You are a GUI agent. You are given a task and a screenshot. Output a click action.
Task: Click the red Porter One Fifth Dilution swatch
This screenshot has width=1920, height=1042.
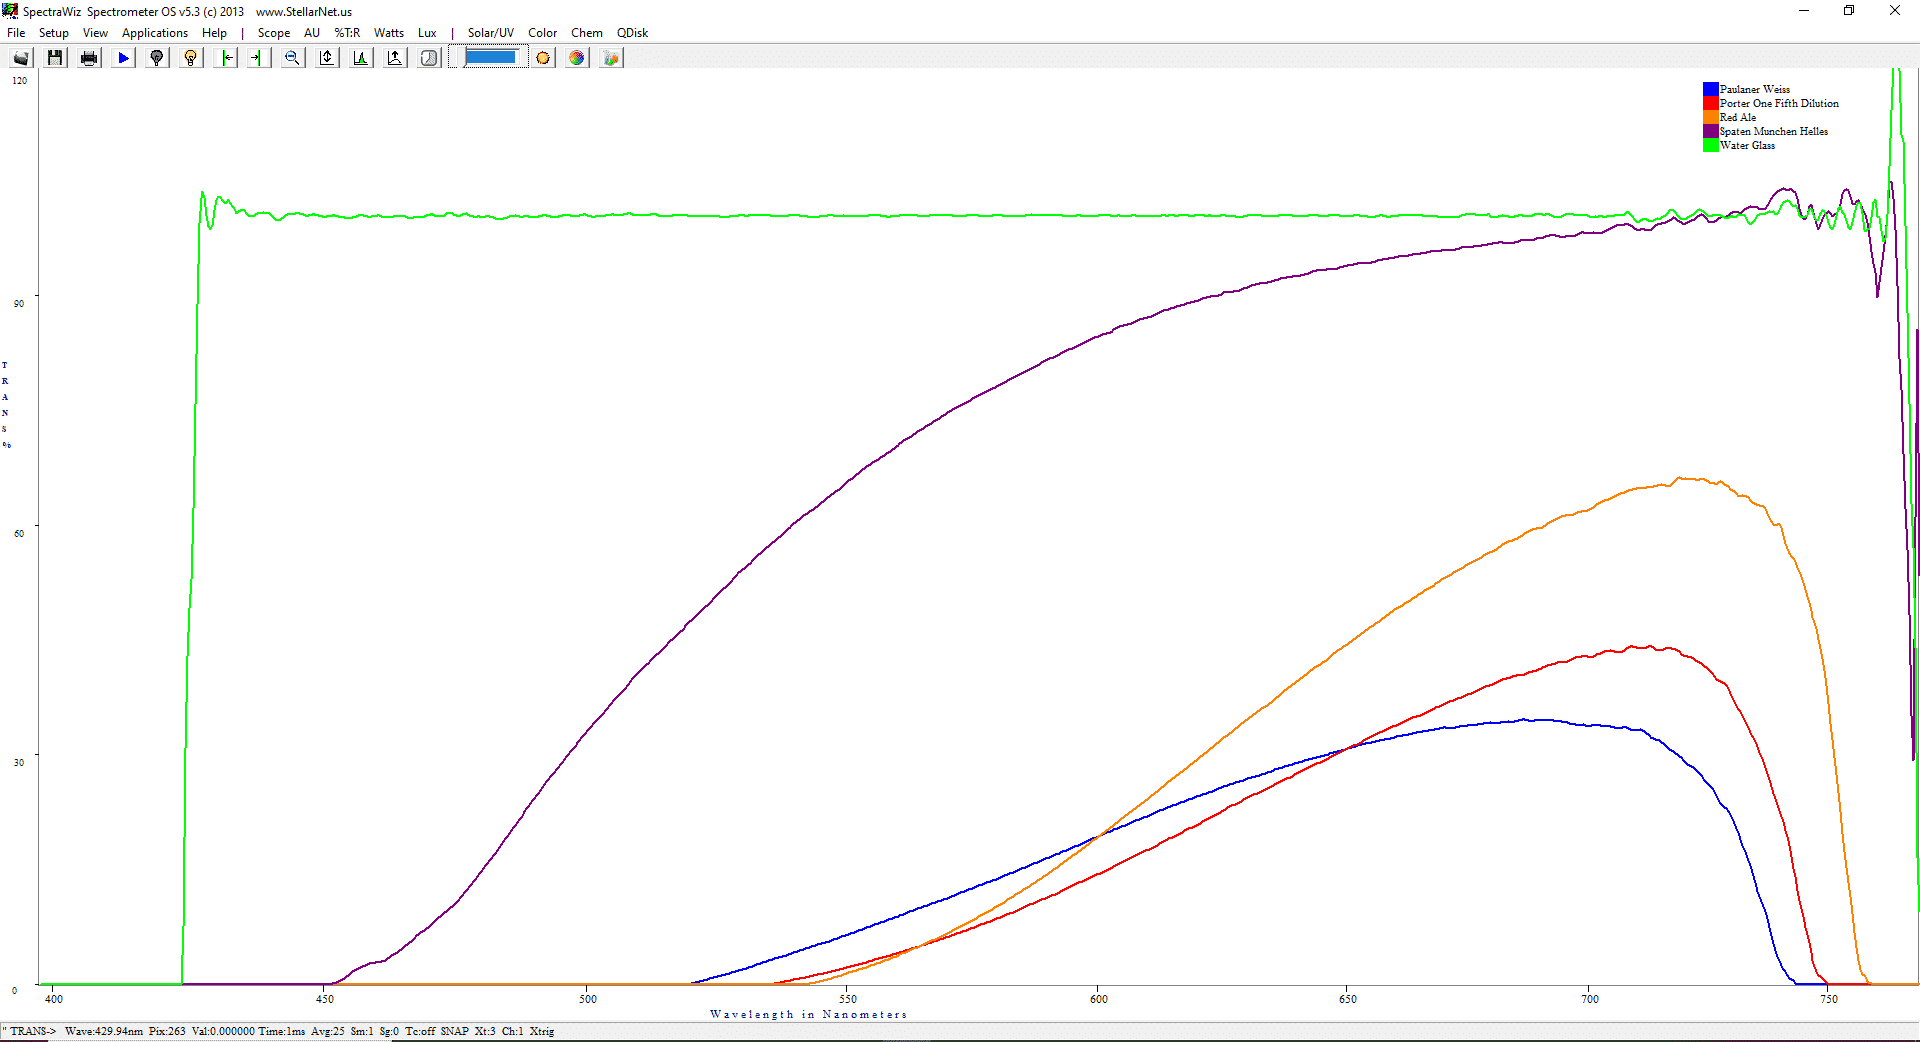click(1711, 103)
